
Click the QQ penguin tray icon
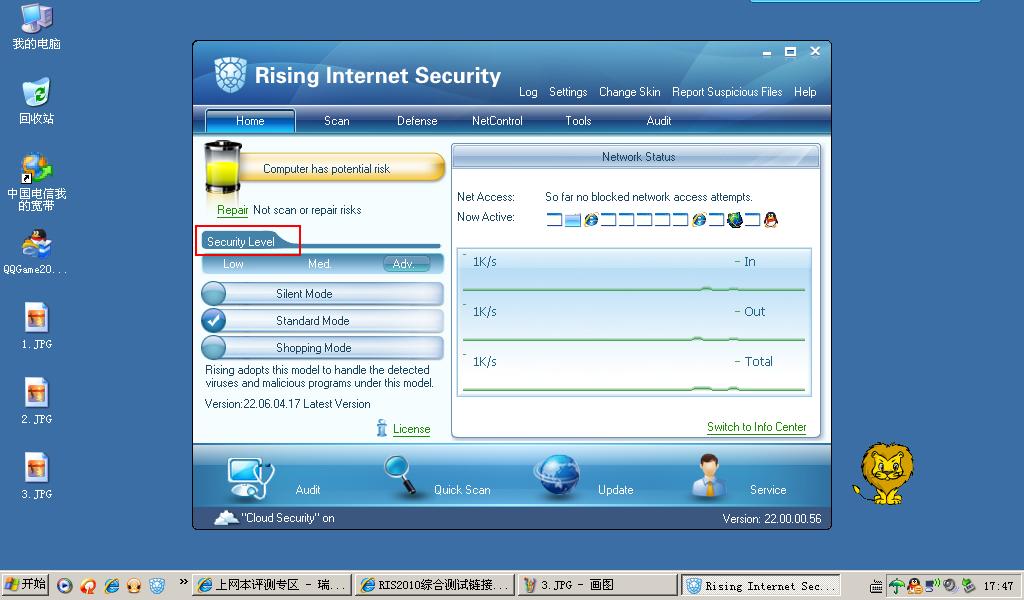pyautogui.click(x=914, y=586)
